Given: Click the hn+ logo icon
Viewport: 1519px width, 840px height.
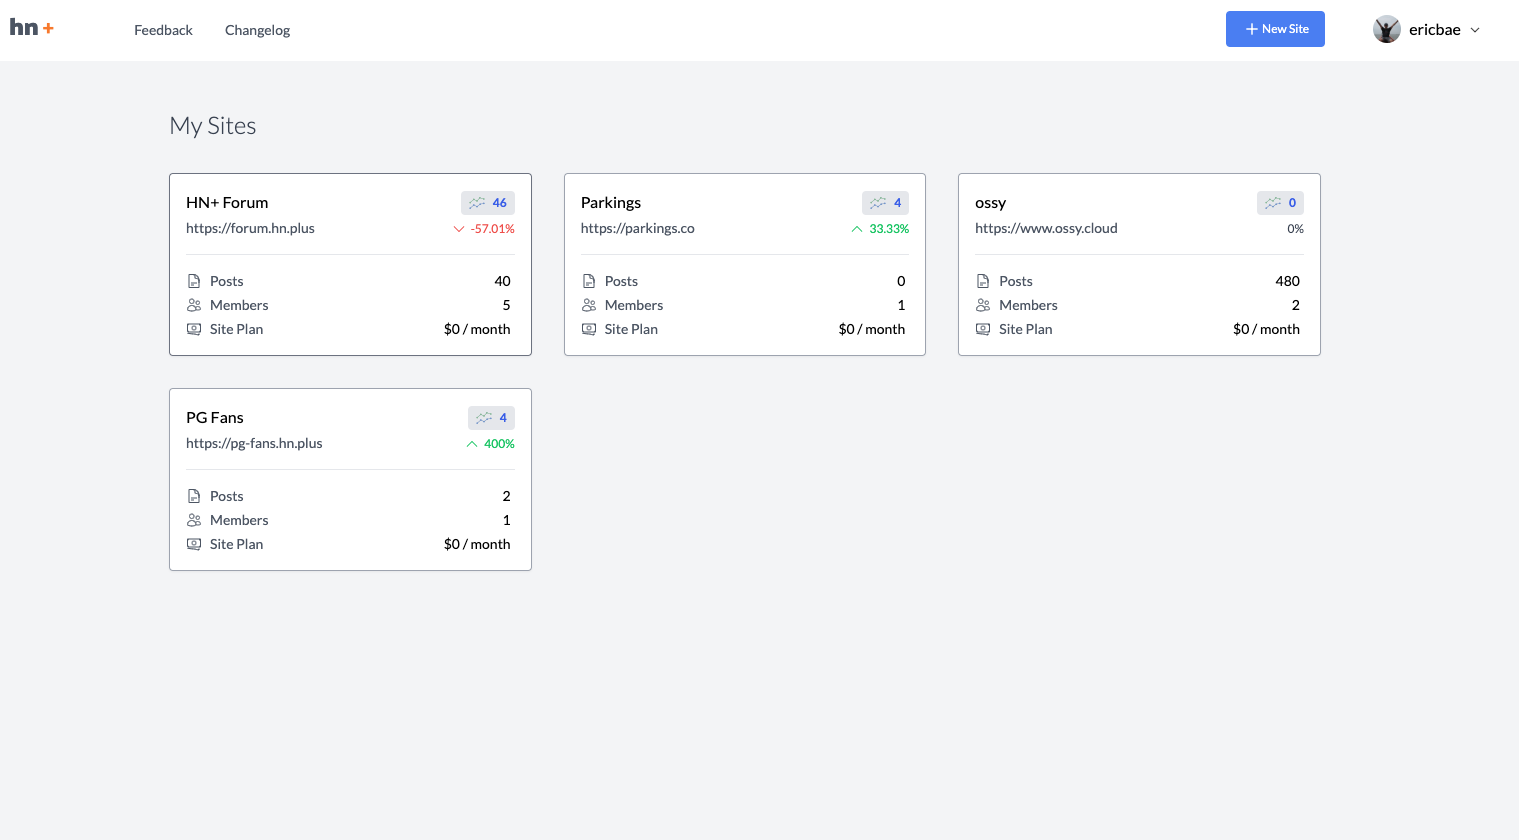Looking at the screenshot, I should point(32,28).
